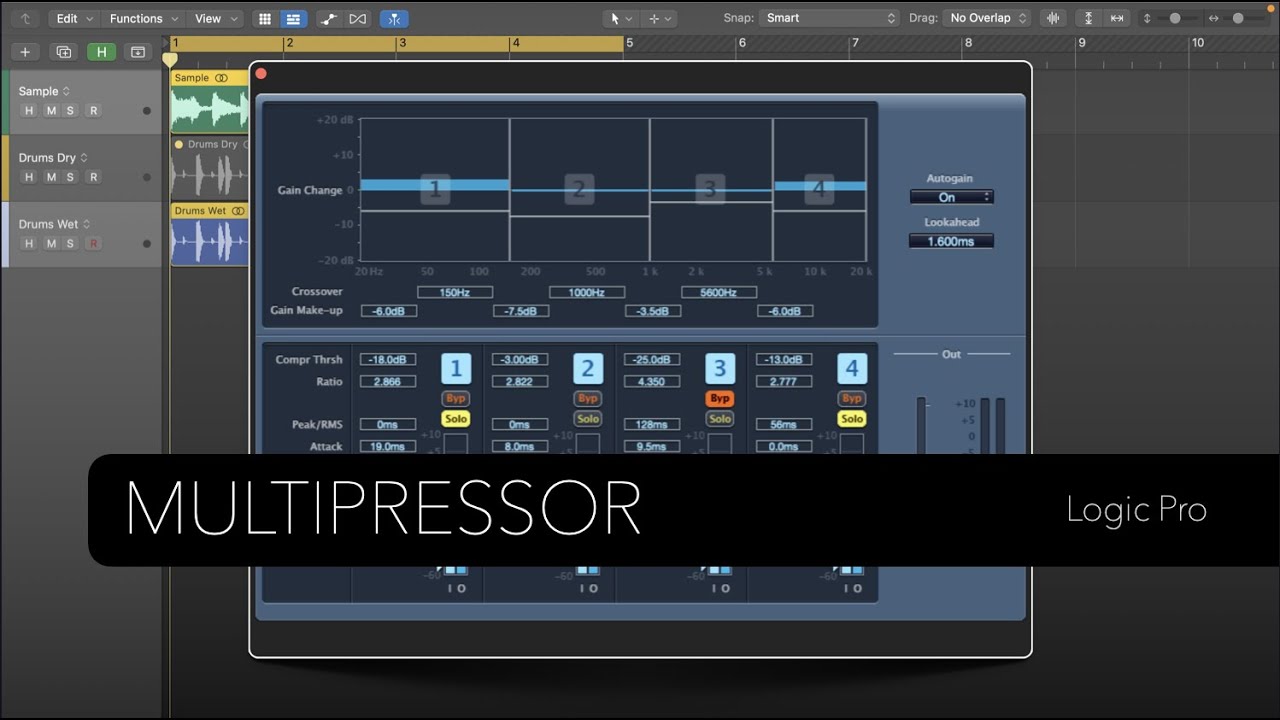Click band 3 marker in gain graph
The image size is (1280, 720).
click(x=709, y=190)
